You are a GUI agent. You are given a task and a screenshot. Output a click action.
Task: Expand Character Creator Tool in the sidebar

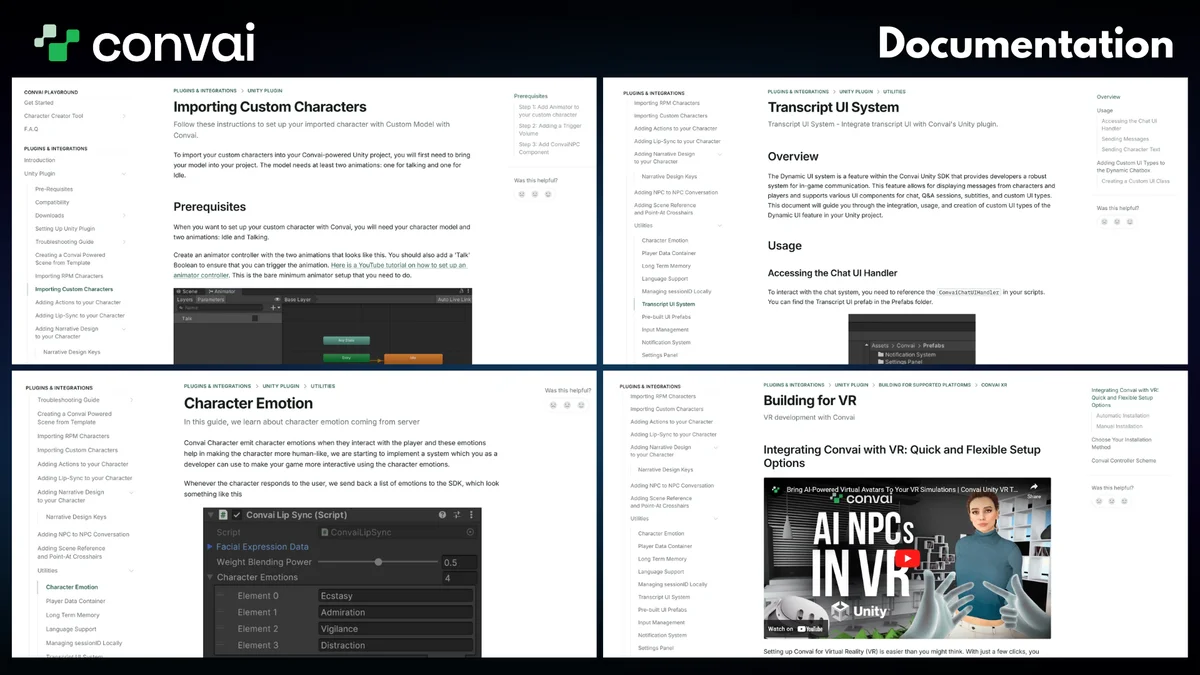pyautogui.click(x=124, y=116)
